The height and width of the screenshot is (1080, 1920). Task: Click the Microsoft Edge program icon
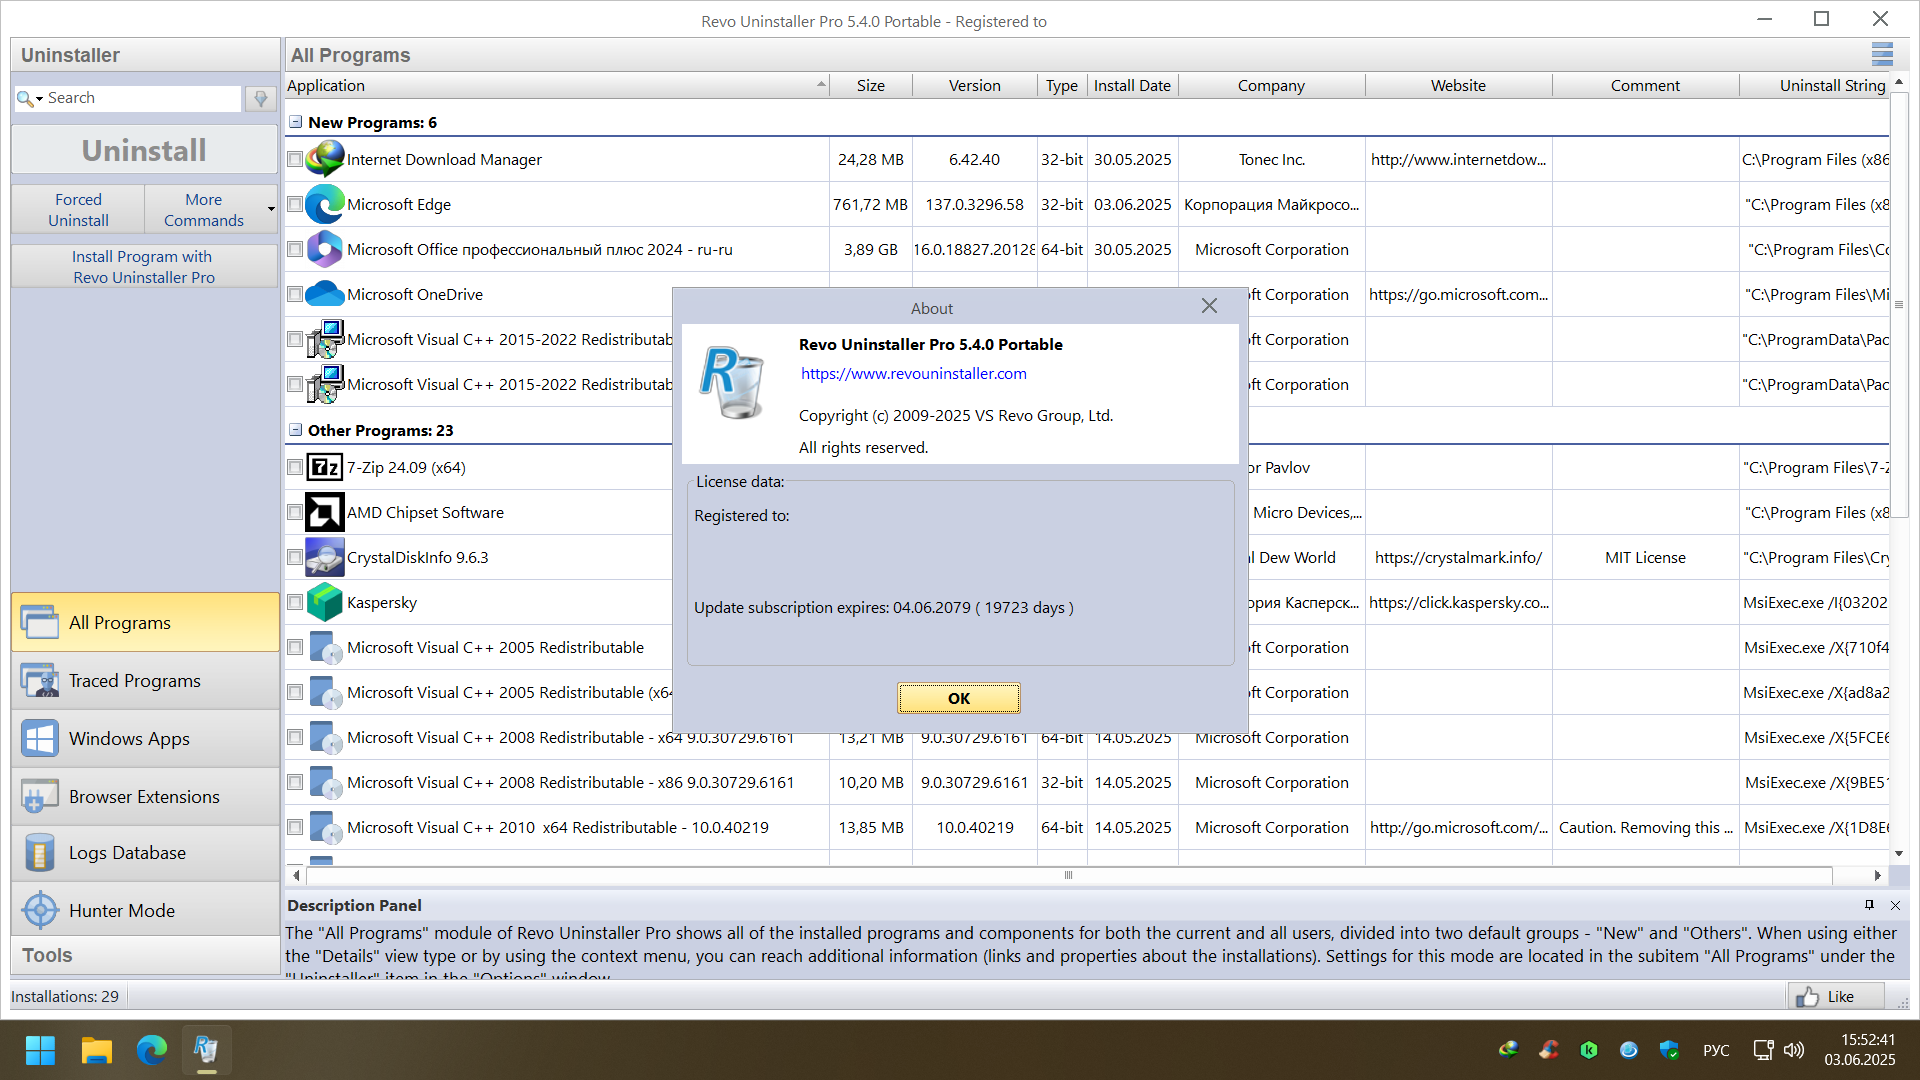(325, 204)
